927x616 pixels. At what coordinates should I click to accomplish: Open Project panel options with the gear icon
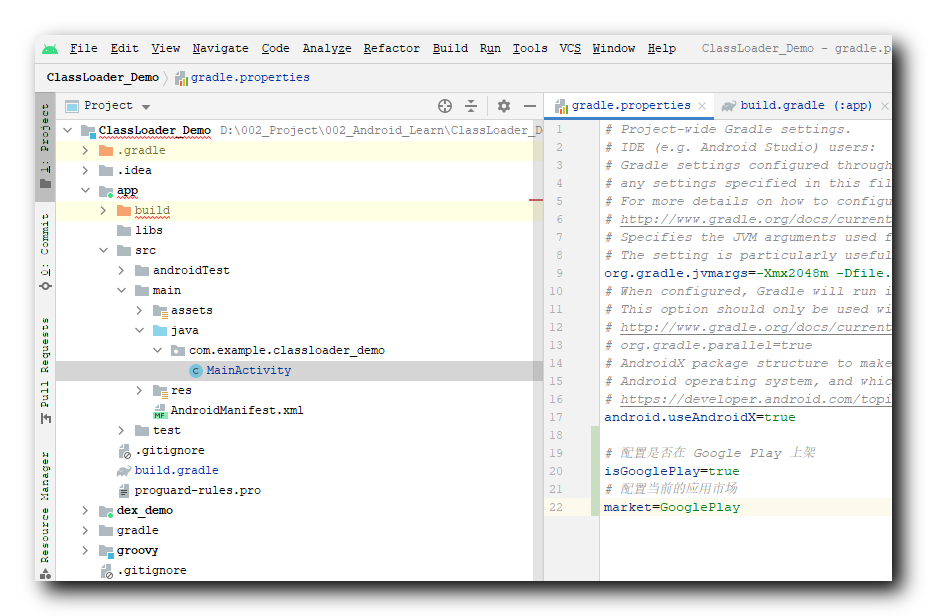click(502, 105)
